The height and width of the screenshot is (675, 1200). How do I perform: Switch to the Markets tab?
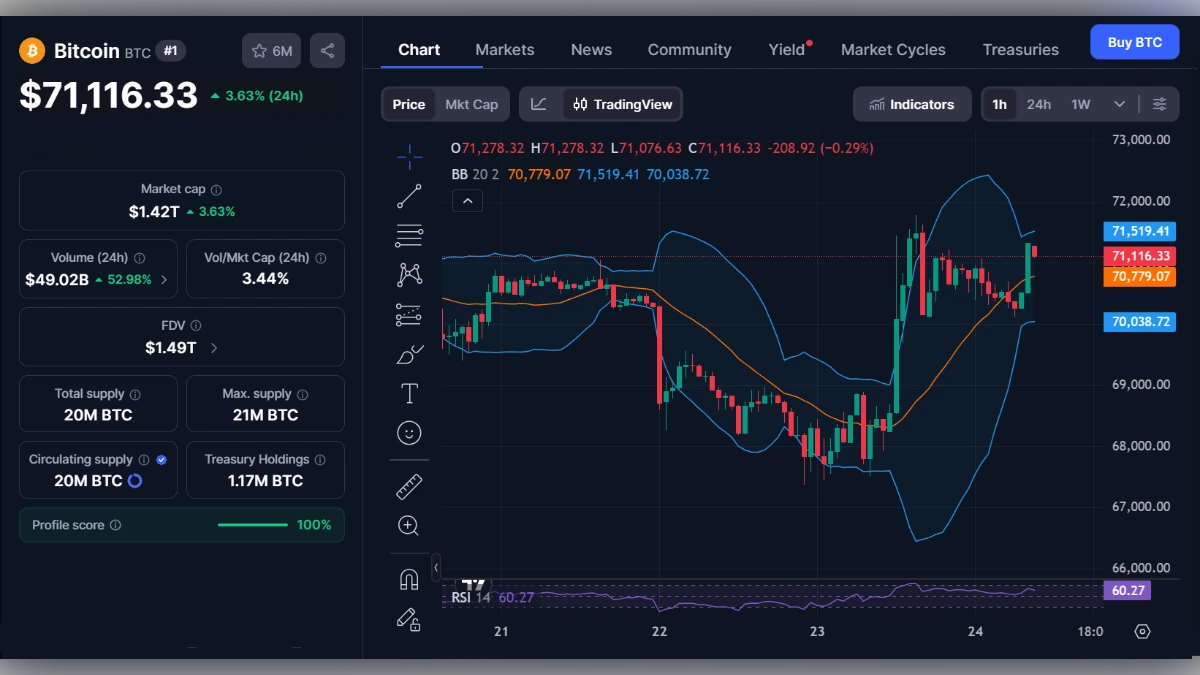[x=505, y=49]
